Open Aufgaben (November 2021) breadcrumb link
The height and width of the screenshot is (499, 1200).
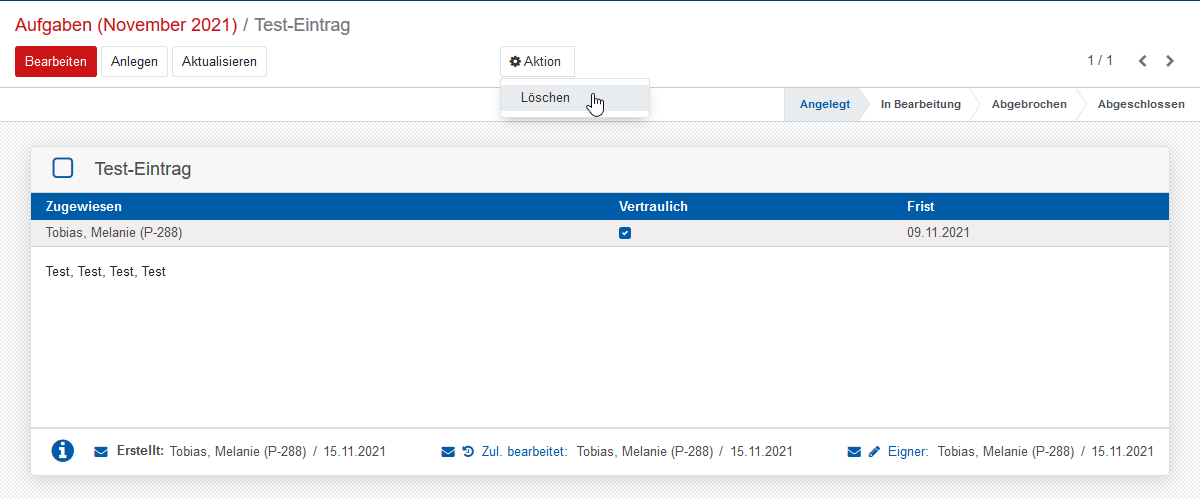126,25
